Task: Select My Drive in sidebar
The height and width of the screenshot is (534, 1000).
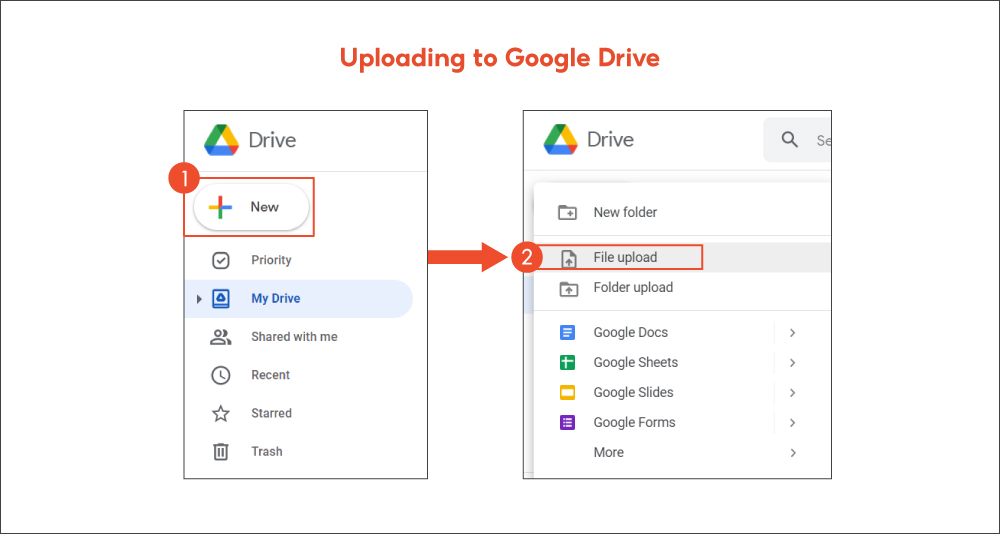Action: tap(275, 299)
